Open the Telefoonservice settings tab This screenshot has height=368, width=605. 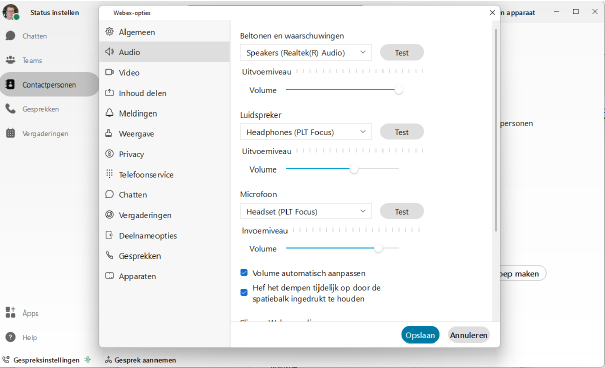[165, 174]
